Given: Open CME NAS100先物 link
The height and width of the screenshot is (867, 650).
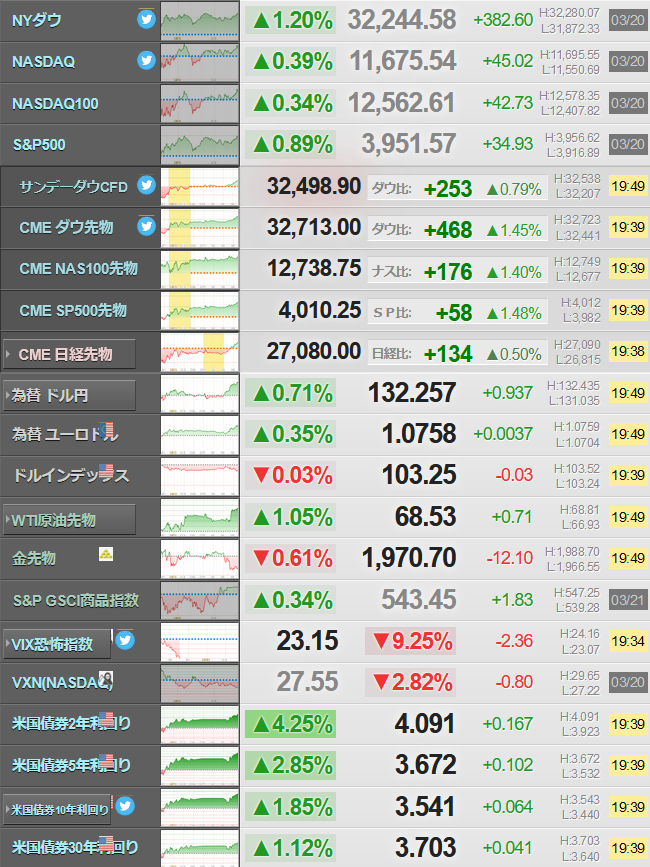Looking at the screenshot, I should click(78, 269).
